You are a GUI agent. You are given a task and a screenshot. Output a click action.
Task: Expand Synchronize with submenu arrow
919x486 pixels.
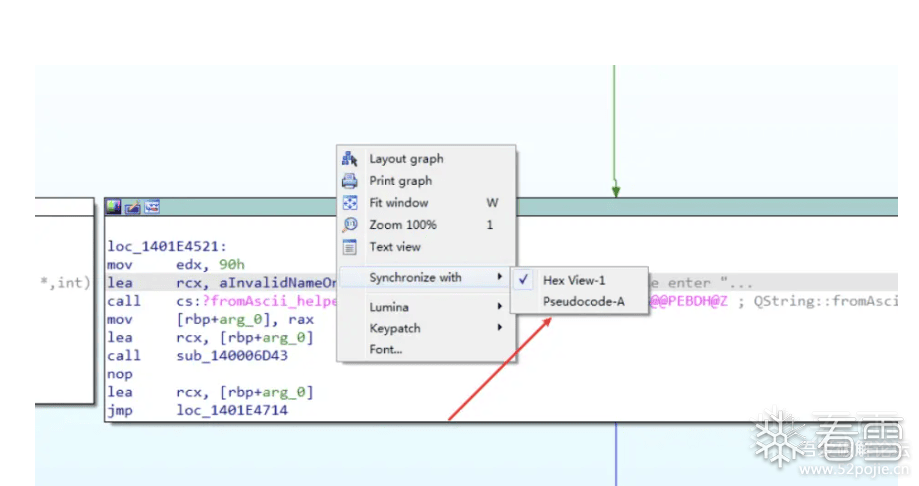pyautogui.click(x=500, y=277)
